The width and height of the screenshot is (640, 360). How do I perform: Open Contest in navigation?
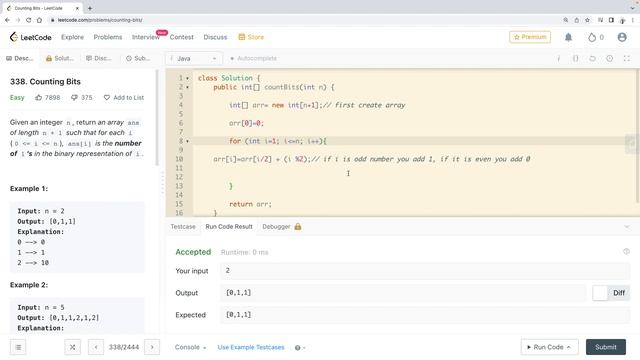click(182, 37)
